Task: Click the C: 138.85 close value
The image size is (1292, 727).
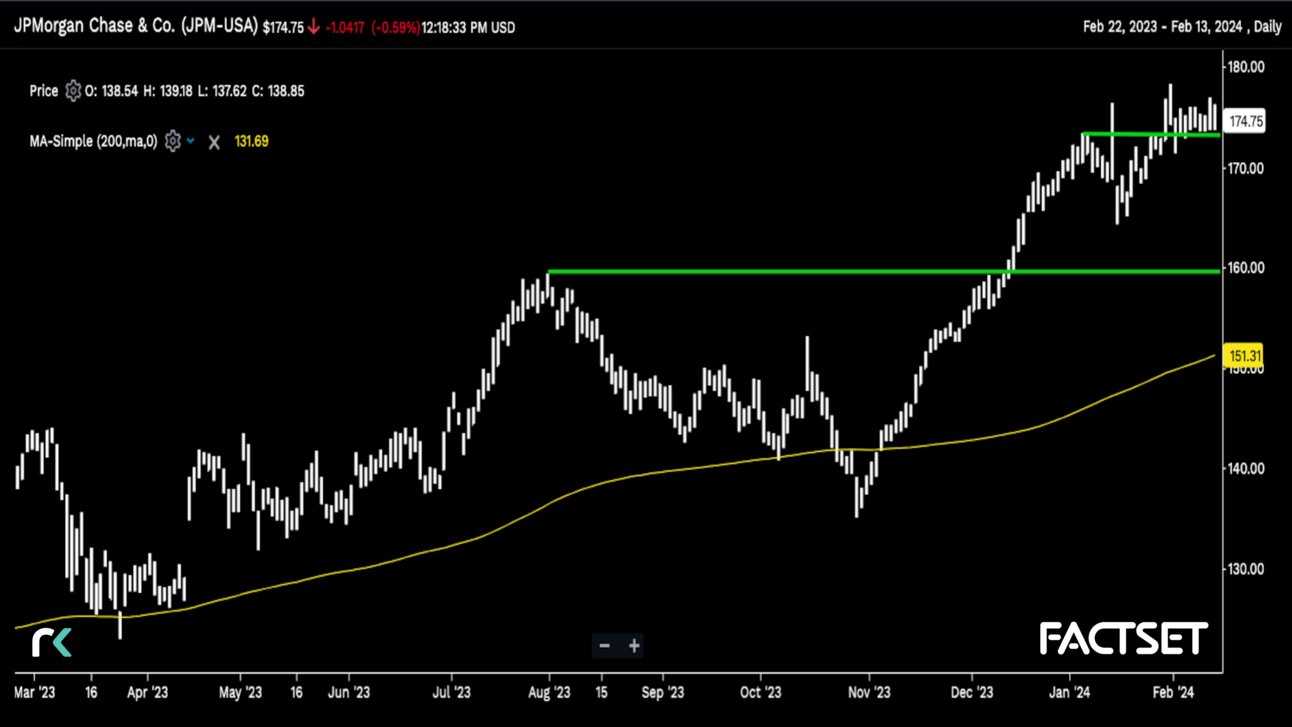Action: (279, 91)
